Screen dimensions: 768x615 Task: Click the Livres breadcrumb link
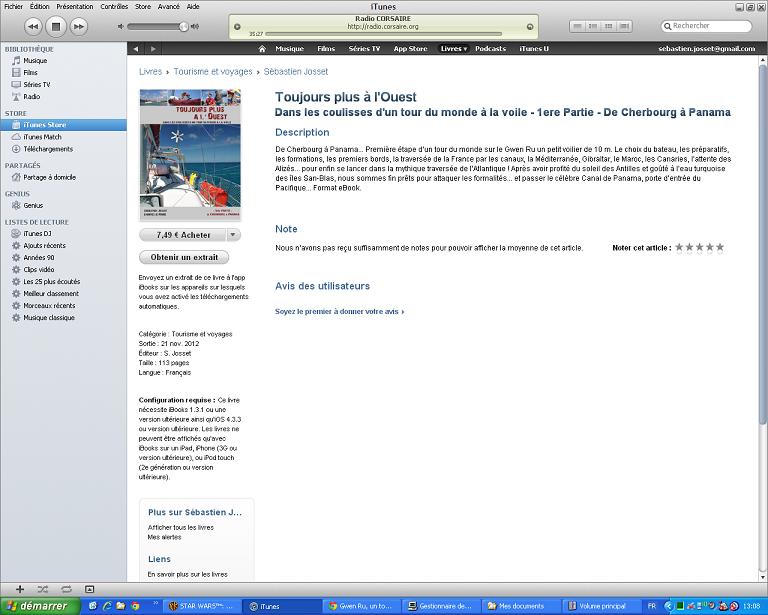(150, 71)
